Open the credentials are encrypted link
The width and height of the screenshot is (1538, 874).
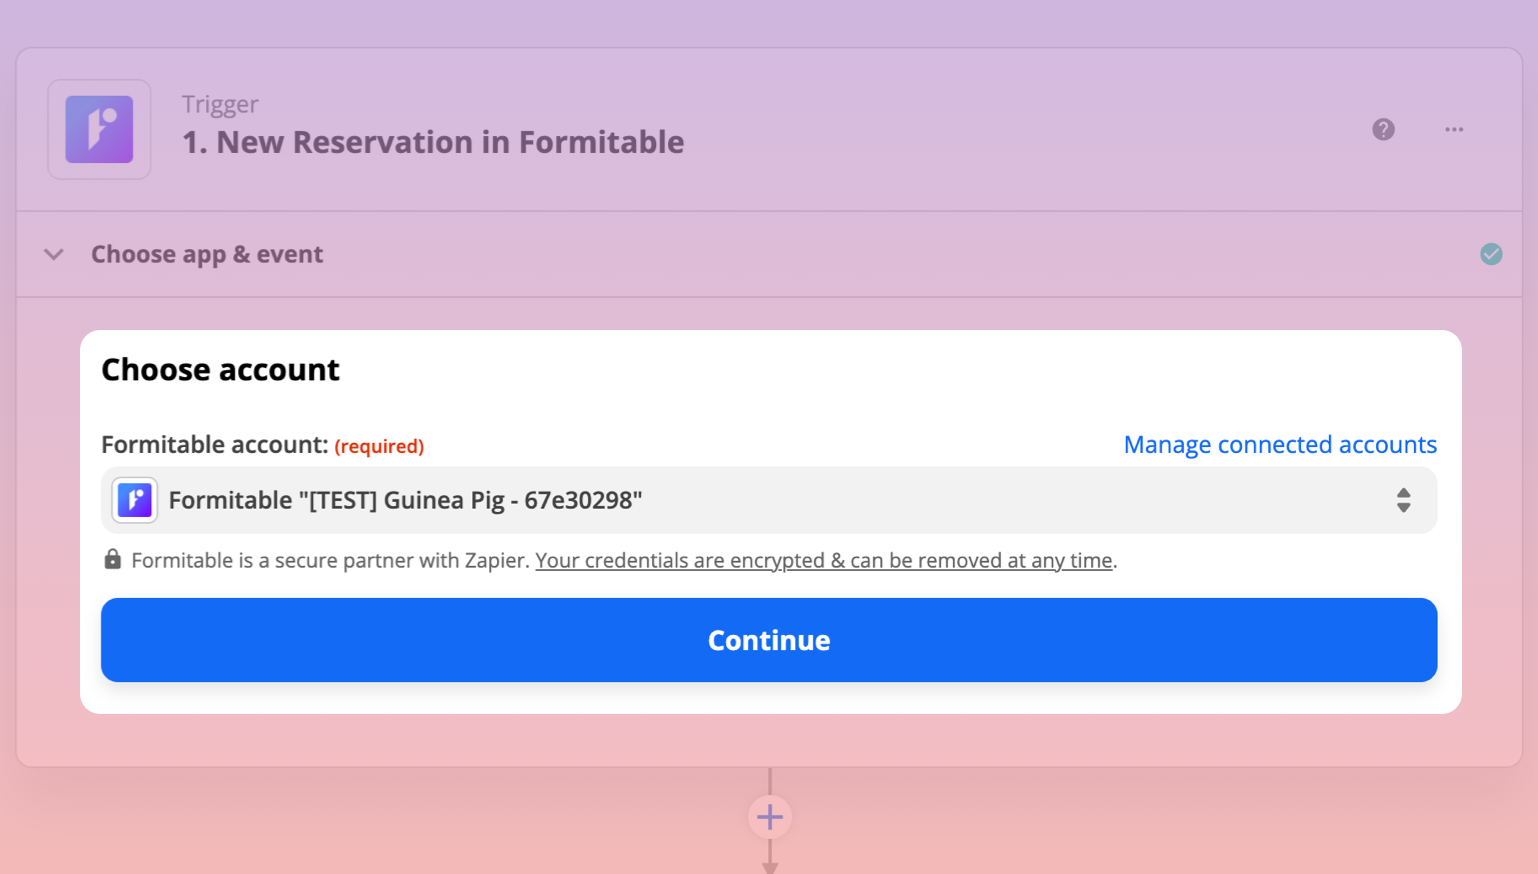[x=823, y=560]
